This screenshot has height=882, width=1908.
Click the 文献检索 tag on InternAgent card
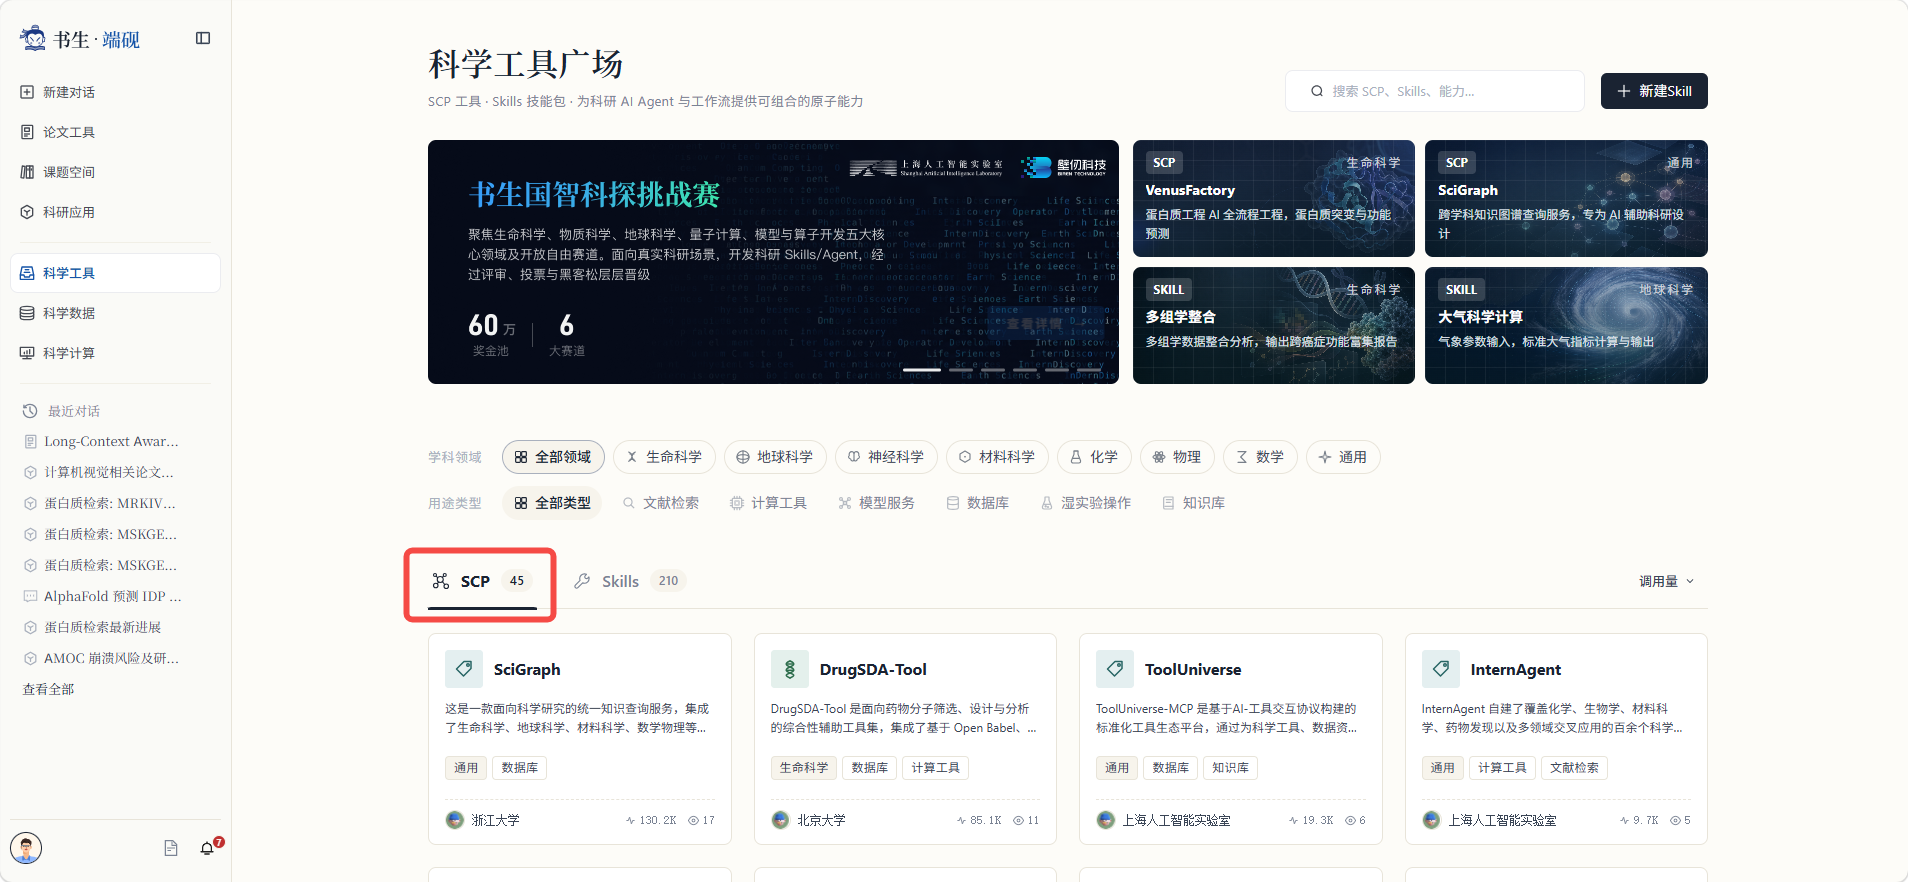[1574, 768]
